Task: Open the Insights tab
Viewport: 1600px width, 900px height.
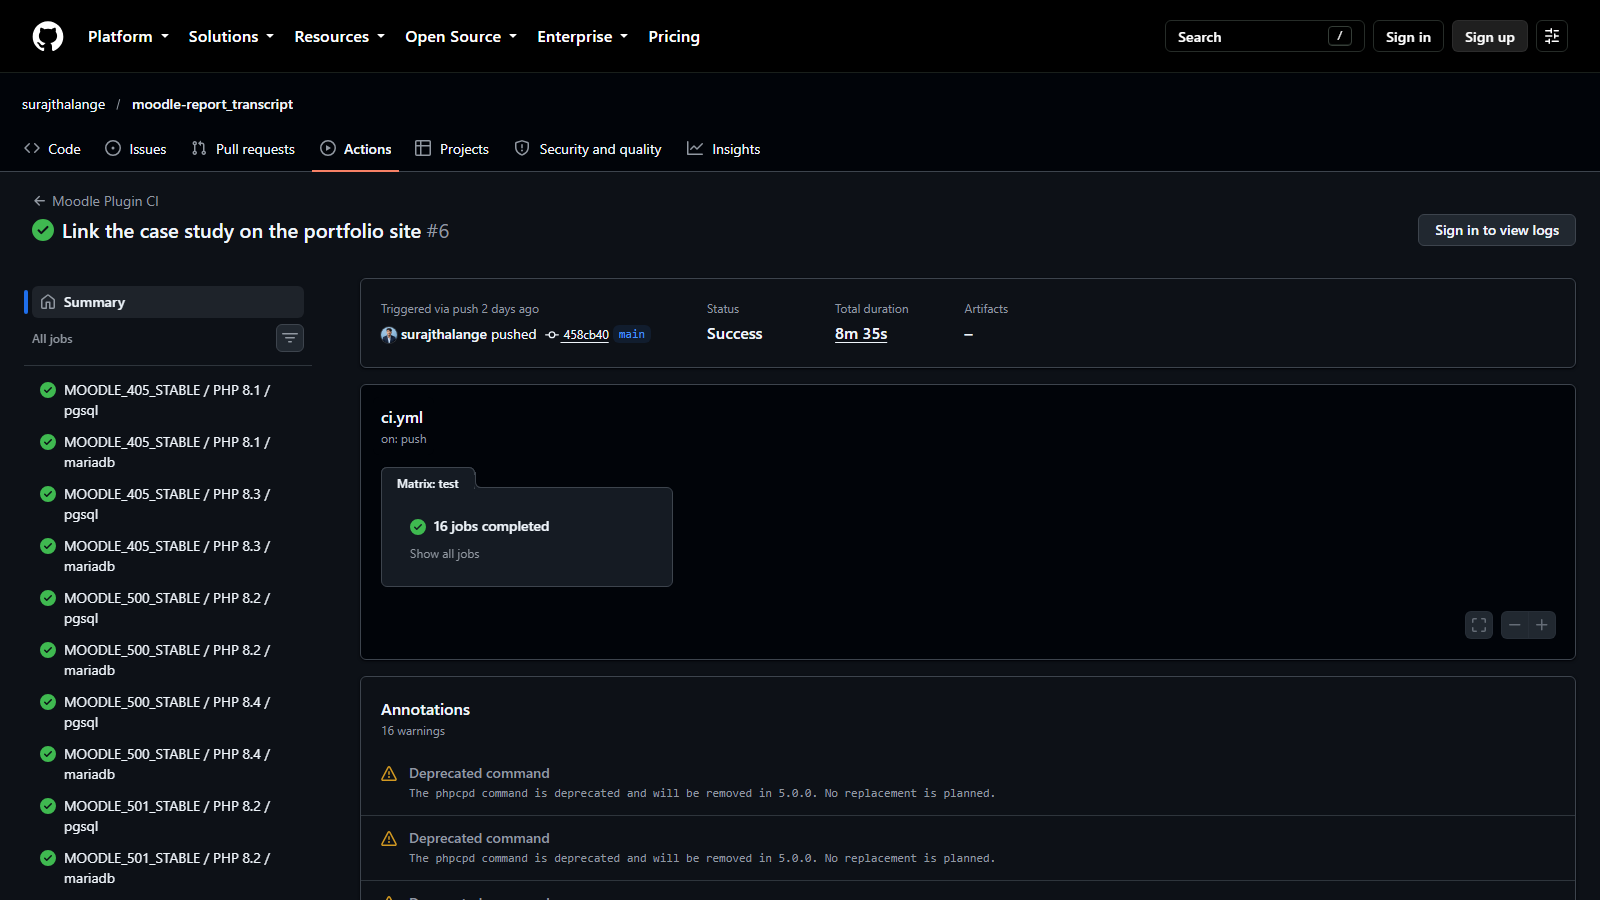Action: pos(724,149)
